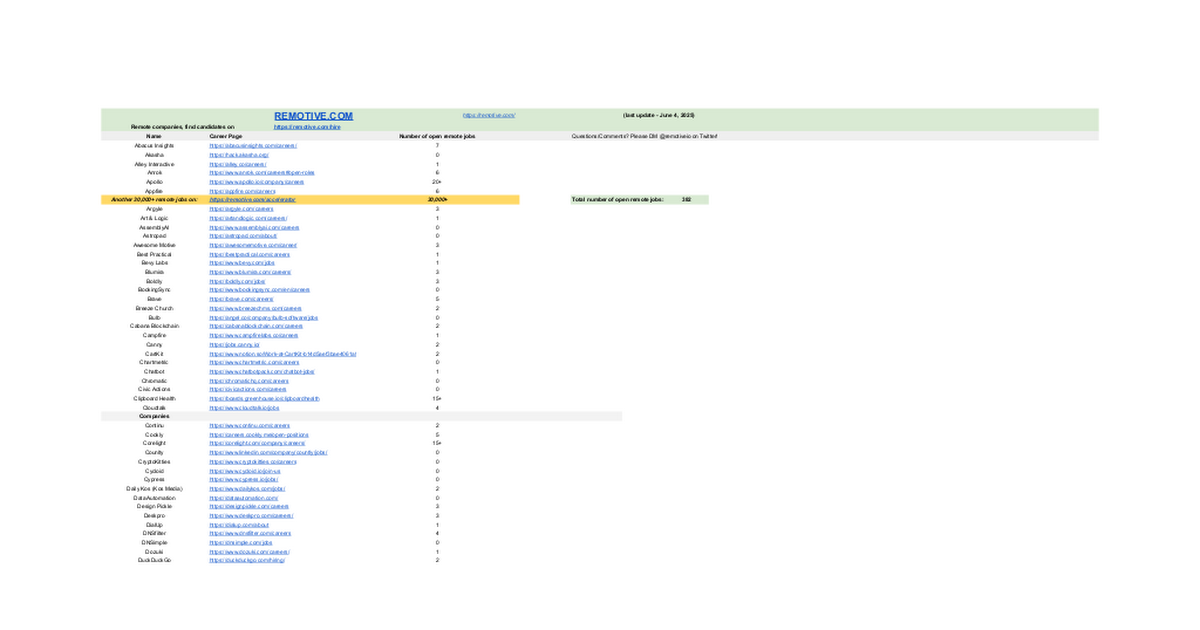Open the Chartmetric career page link

pos(253,362)
